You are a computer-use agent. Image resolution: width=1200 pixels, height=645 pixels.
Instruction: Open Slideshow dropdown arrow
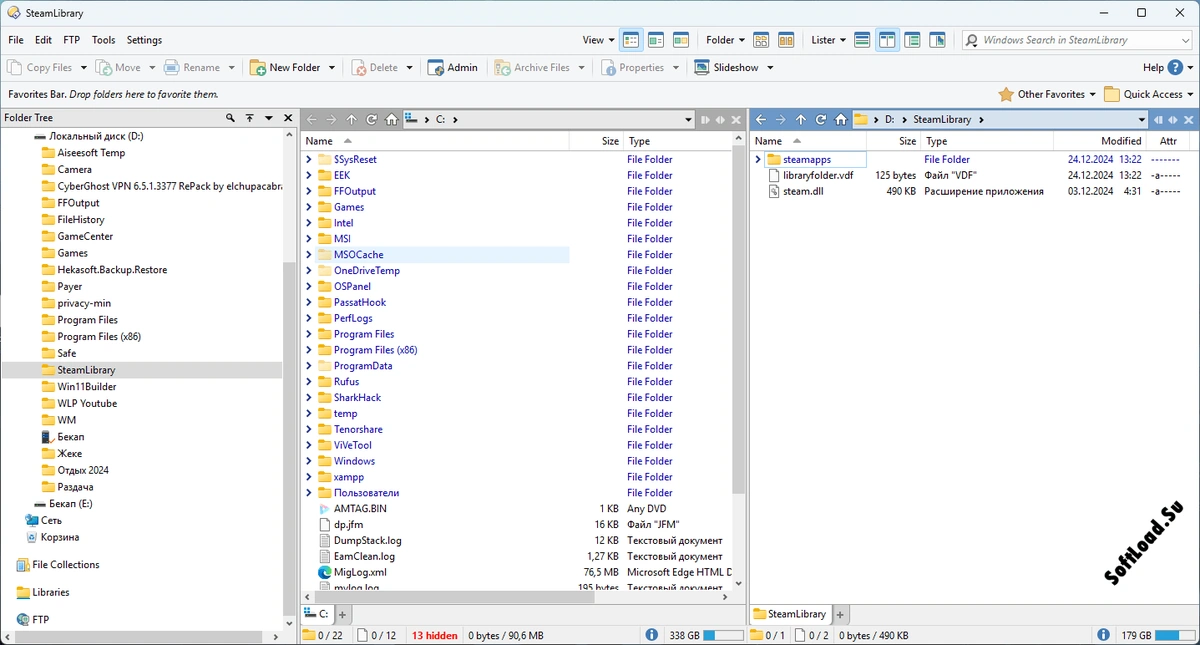click(x=770, y=67)
